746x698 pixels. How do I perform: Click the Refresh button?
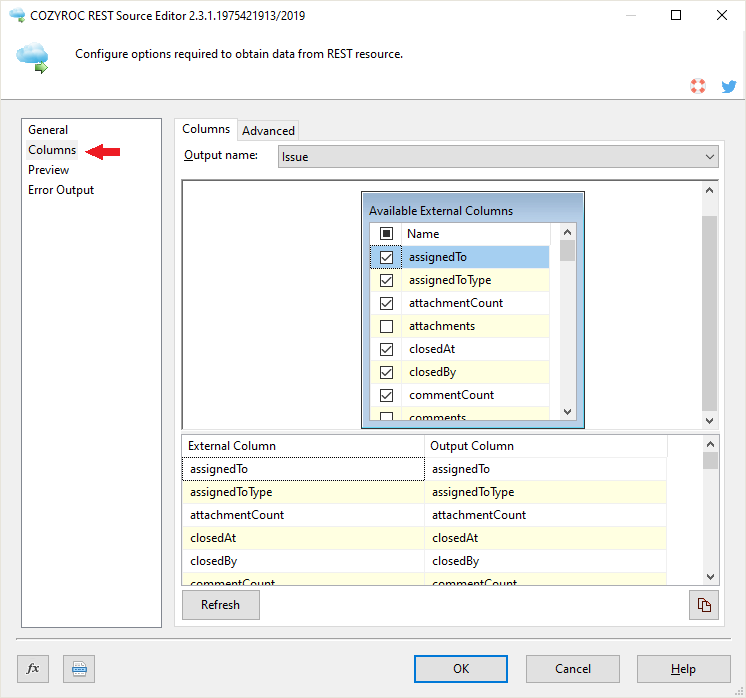(220, 605)
